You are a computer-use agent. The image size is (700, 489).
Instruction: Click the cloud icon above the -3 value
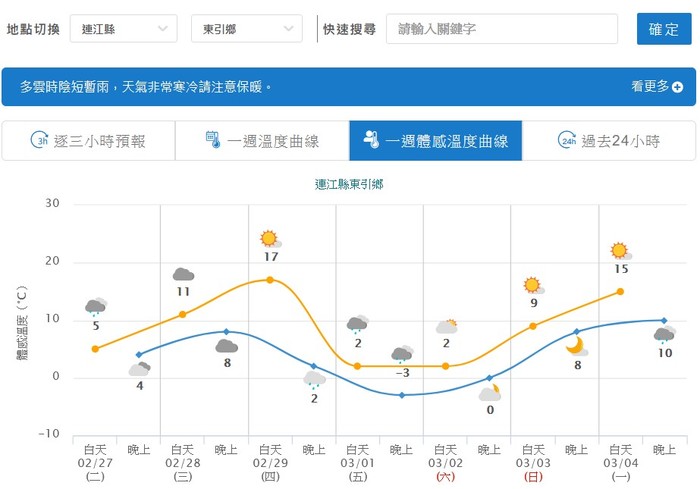402,354
